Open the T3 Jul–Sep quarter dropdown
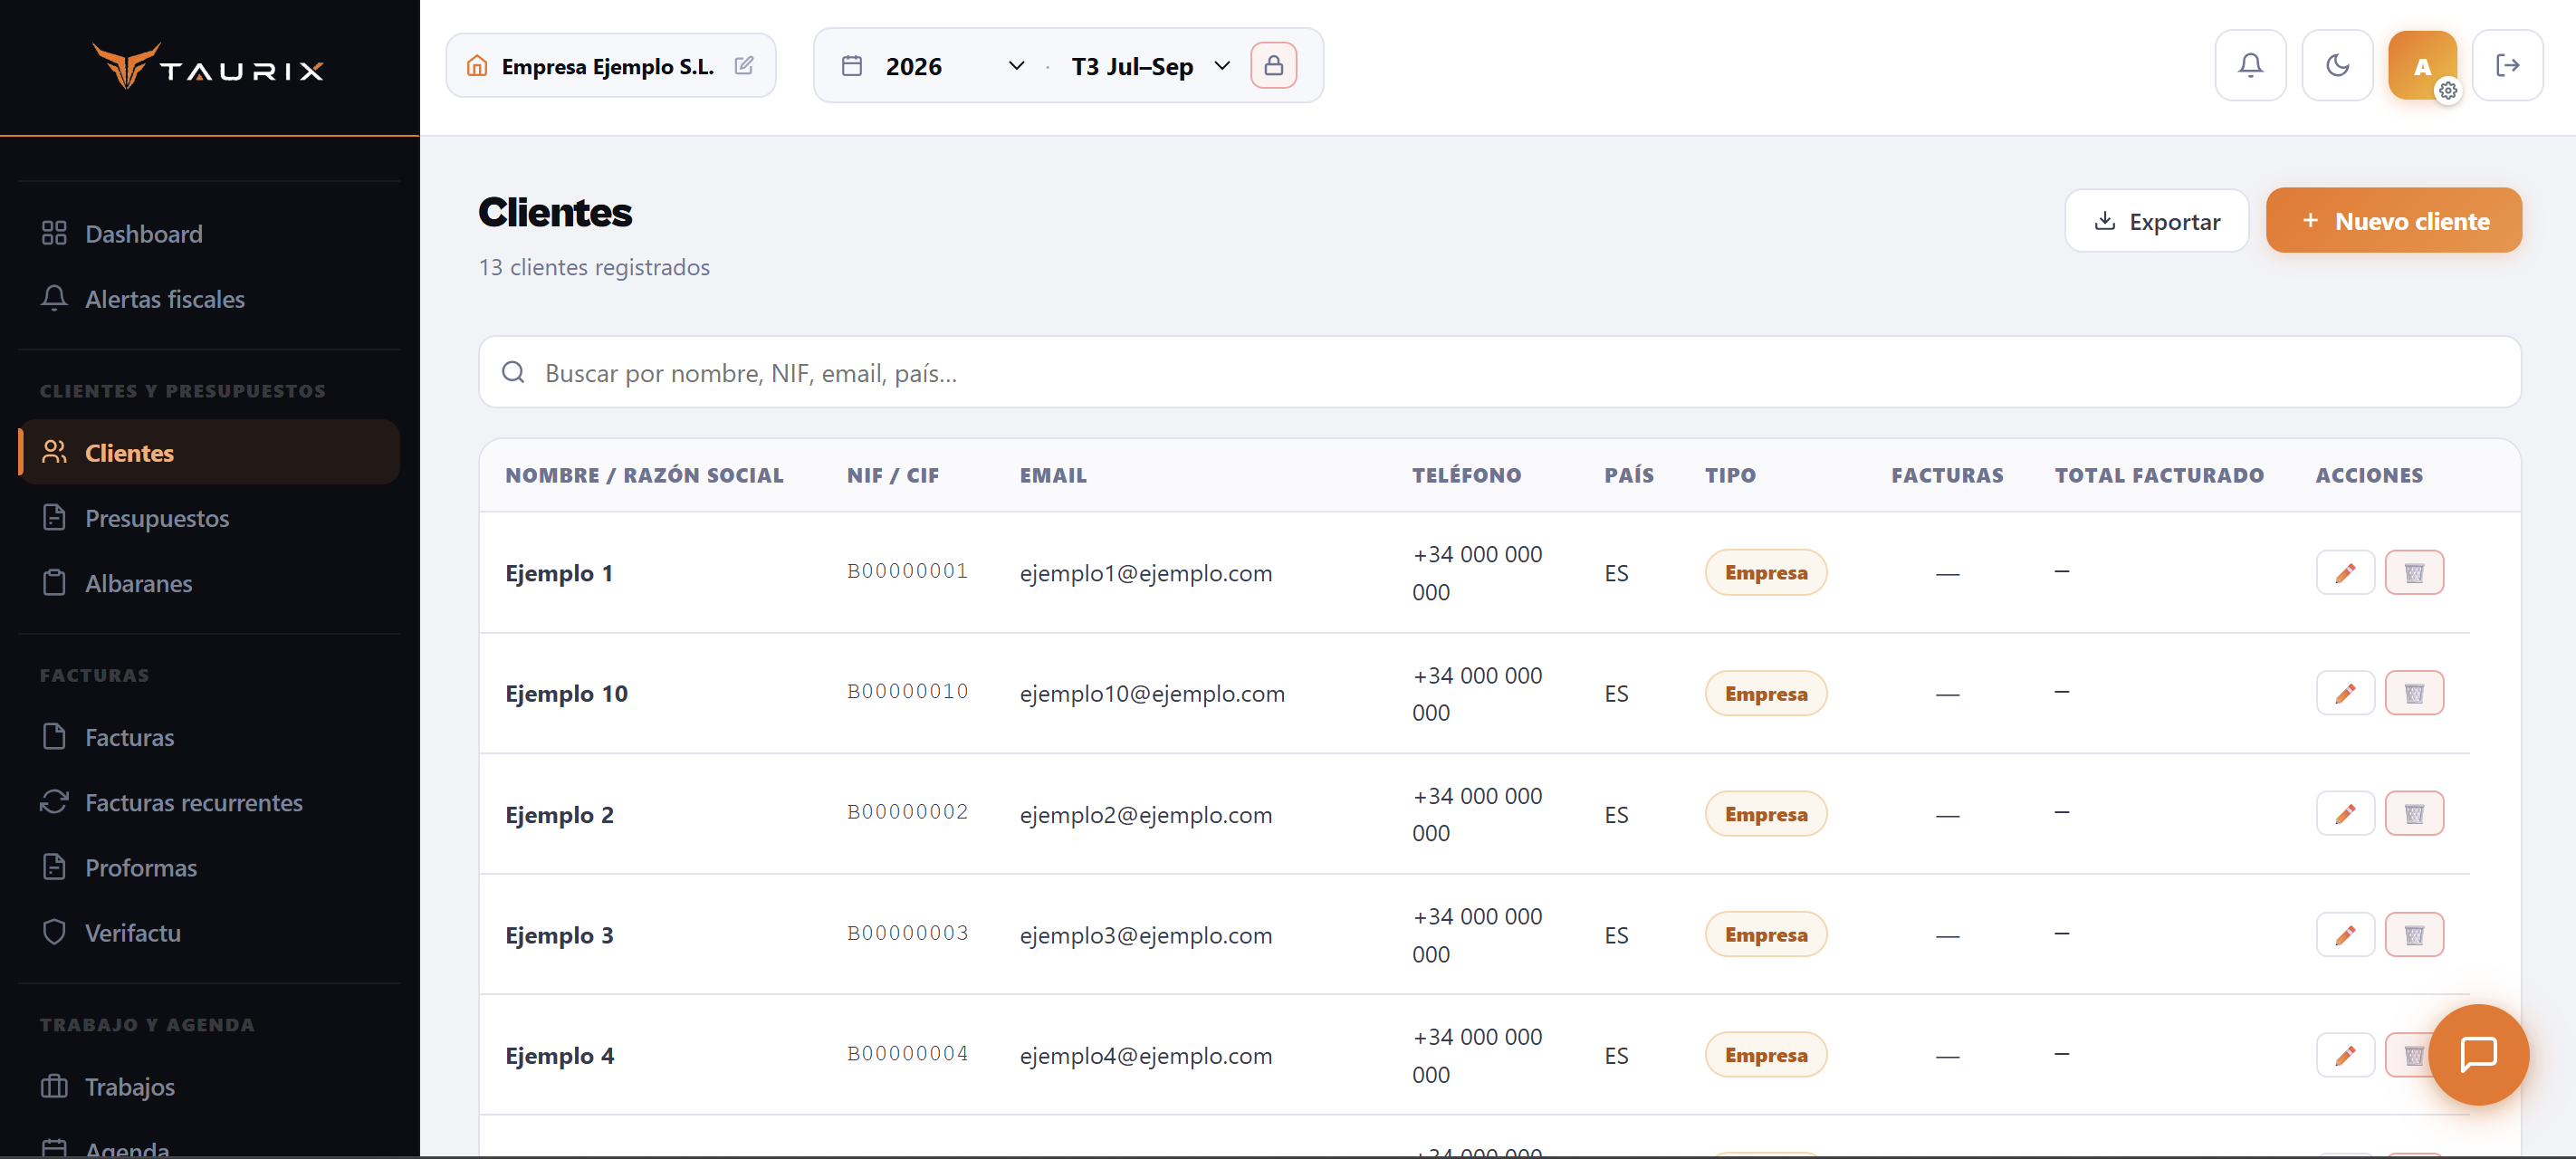The image size is (2576, 1159). tap(1150, 66)
